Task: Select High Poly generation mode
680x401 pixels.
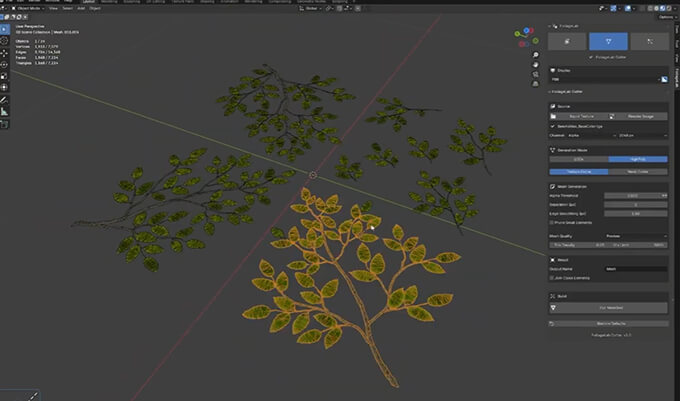Action: tap(637, 158)
